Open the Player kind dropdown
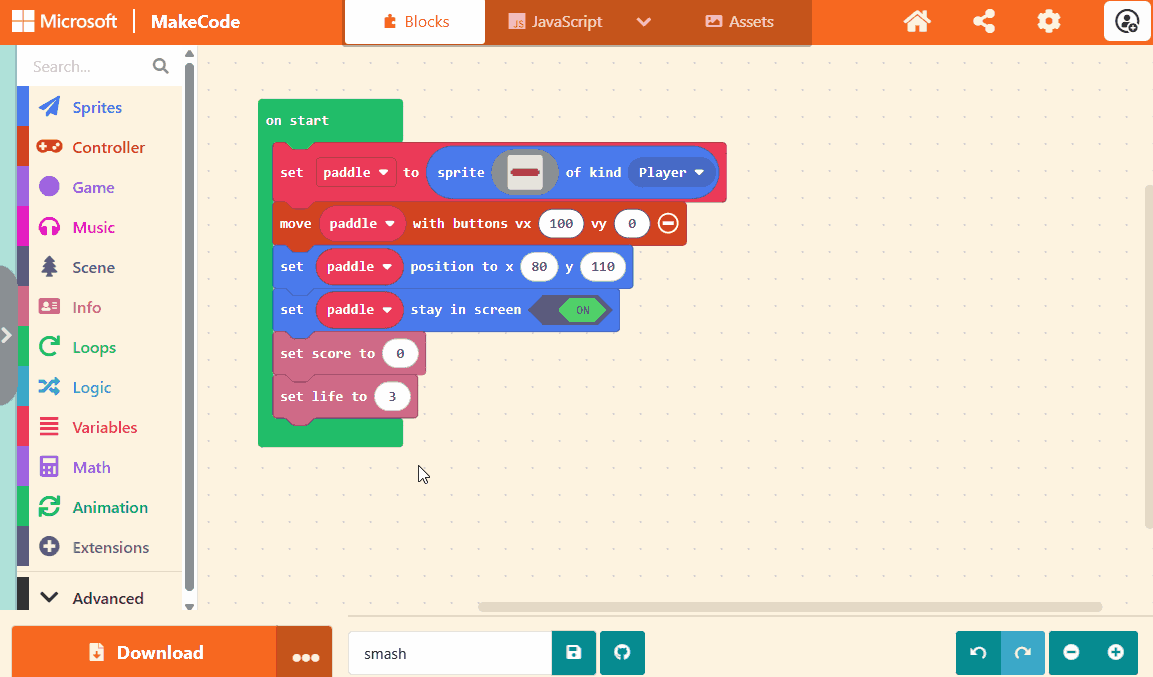The width and height of the screenshot is (1153, 677). [x=671, y=172]
